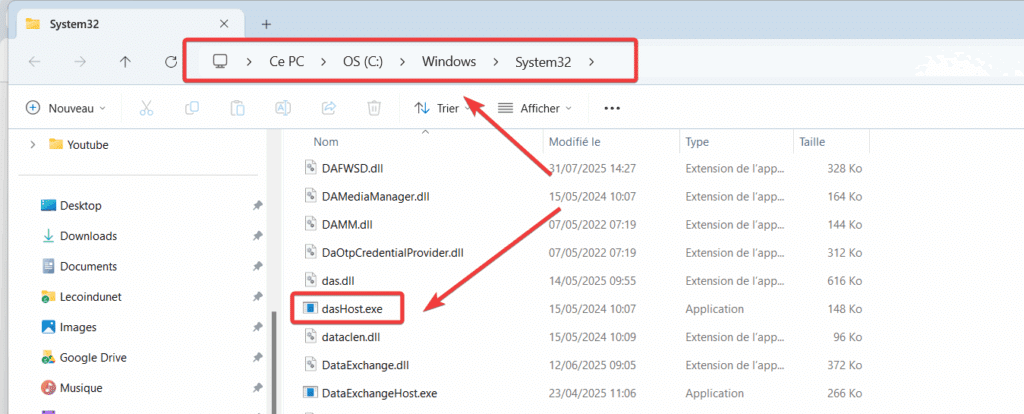The width and height of the screenshot is (1024, 414).
Task: Click the DataExchangeHost.exe application icon
Action: 310,392
